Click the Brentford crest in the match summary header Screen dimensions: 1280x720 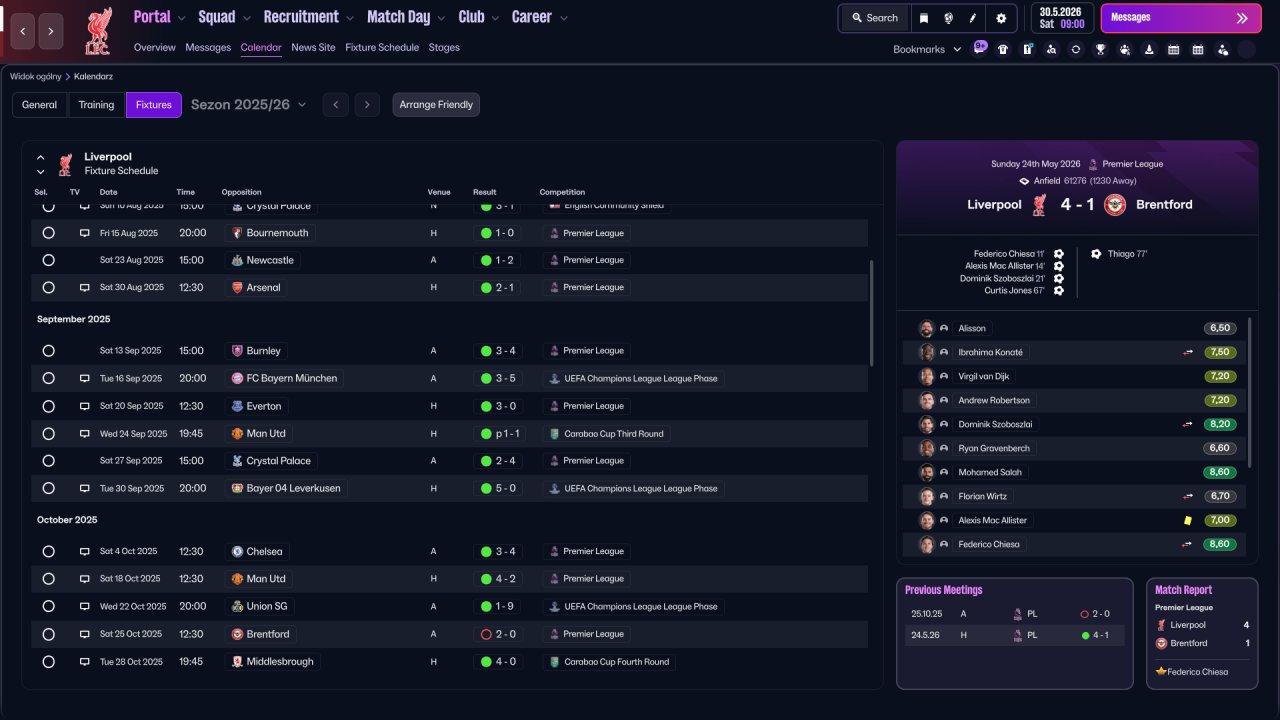[x=1116, y=204]
